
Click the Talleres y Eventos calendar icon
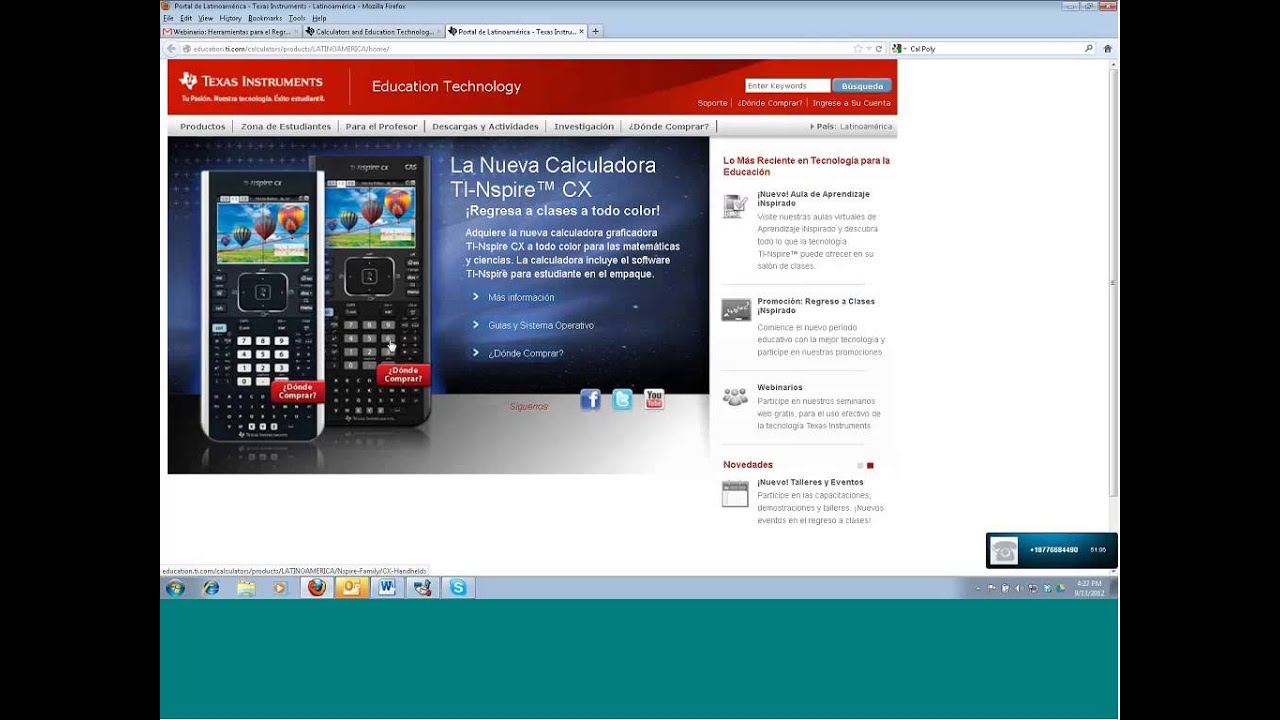(x=735, y=494)
